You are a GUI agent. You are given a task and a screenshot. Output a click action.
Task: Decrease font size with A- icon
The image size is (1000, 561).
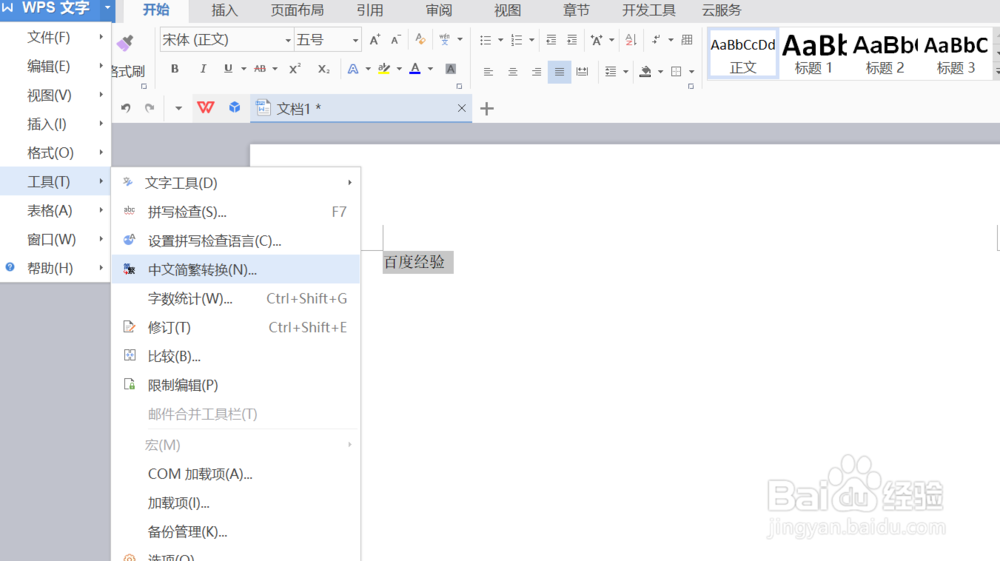[395, 40]
